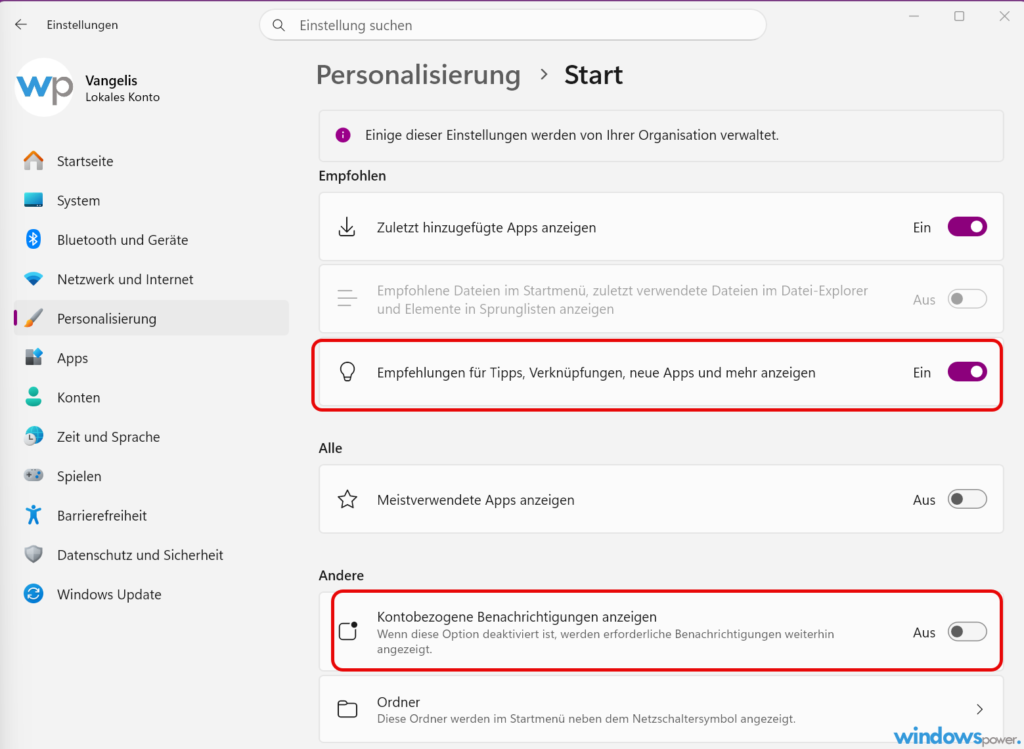
Task: Click the Alle section heading
Action: pyautogui.click(x=330, y=448)
